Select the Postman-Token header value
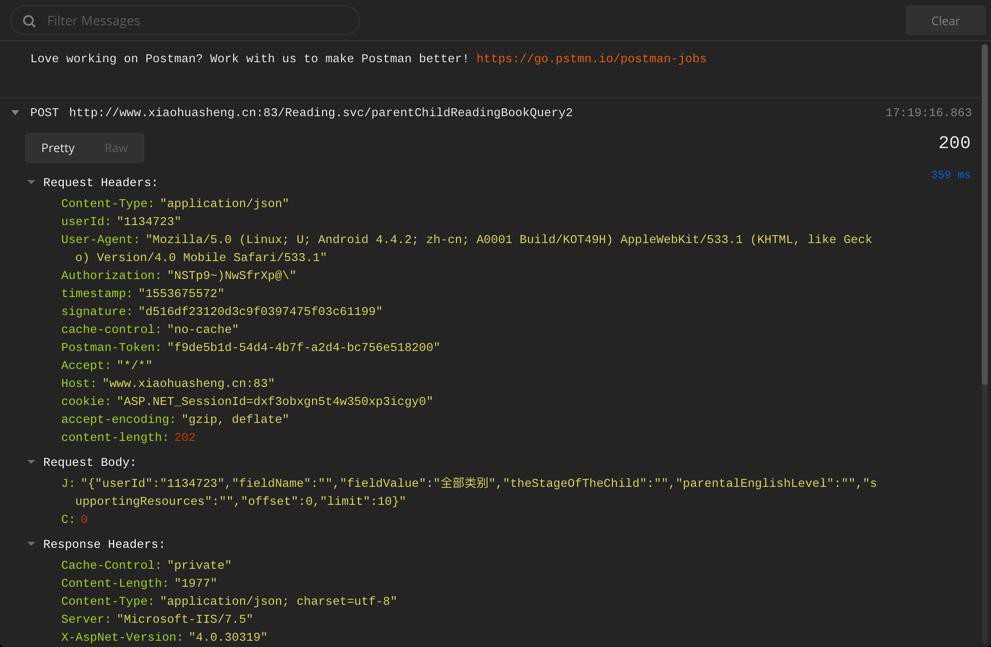This screenshot has width=991, height=647. click(303, 348)
